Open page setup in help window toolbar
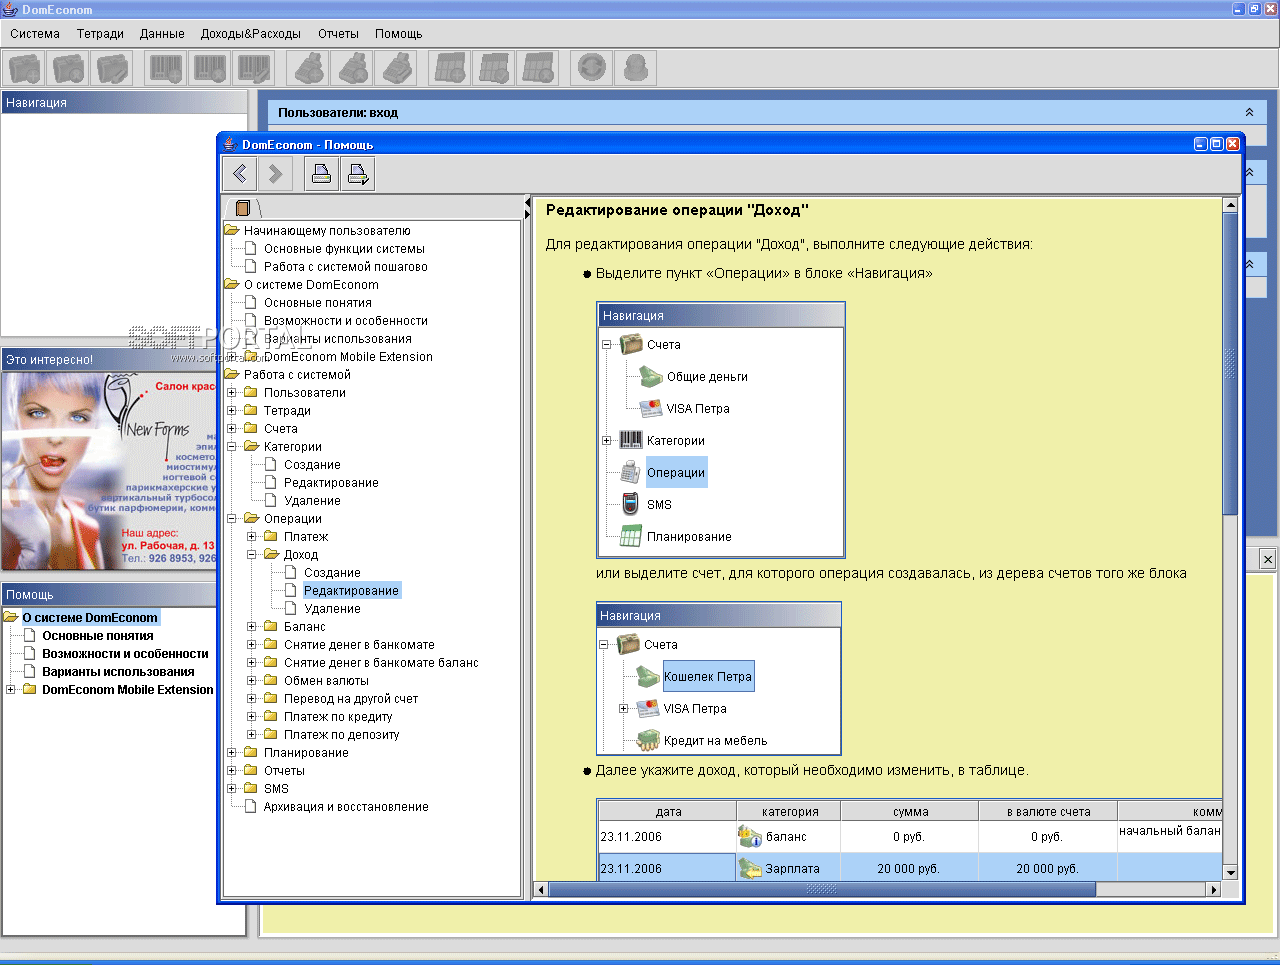This screenshot has height=965, width=1280. (x=357, y=174)
